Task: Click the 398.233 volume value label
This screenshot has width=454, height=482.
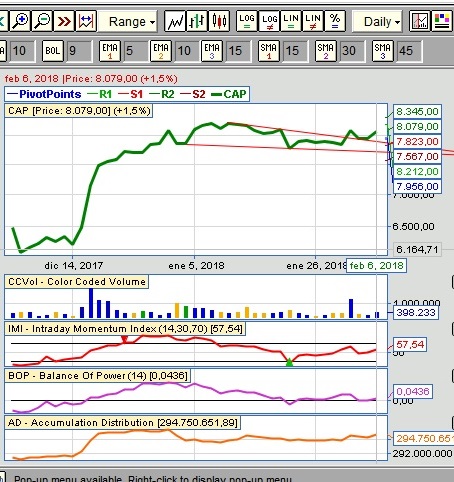Action: tap(416, 313)
